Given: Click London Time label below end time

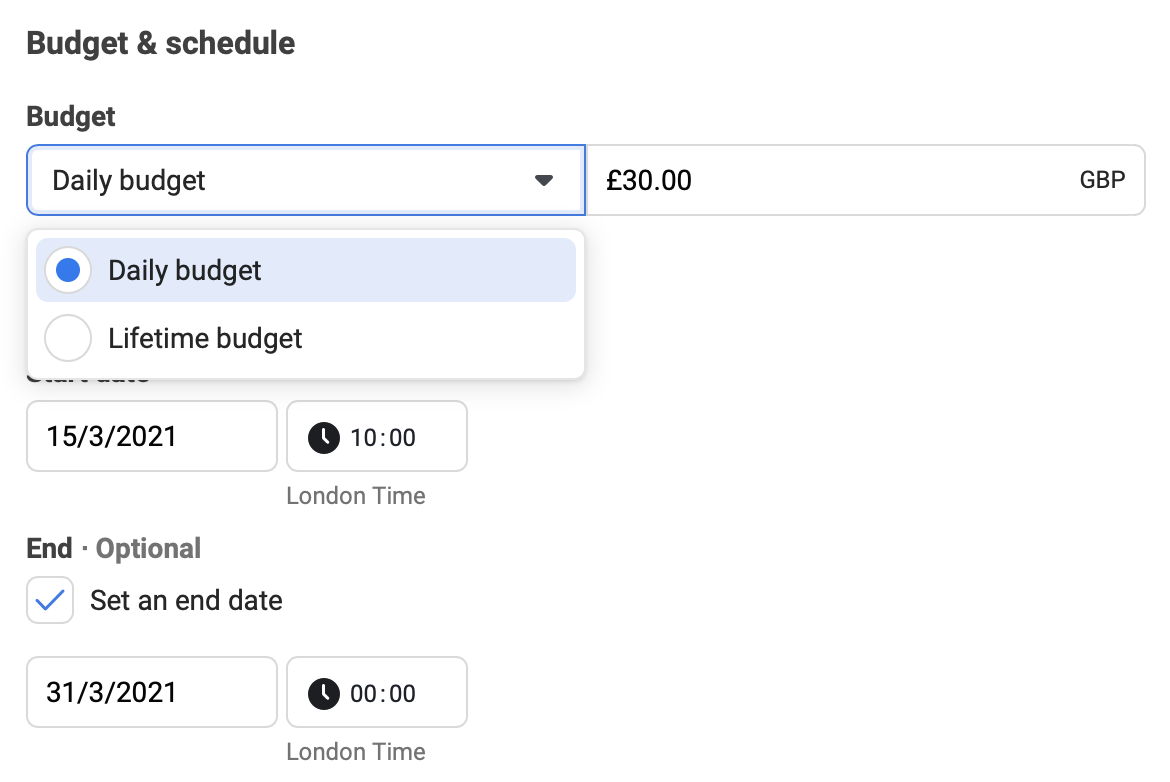Looking at the screenshot, I should pos(355,752).
